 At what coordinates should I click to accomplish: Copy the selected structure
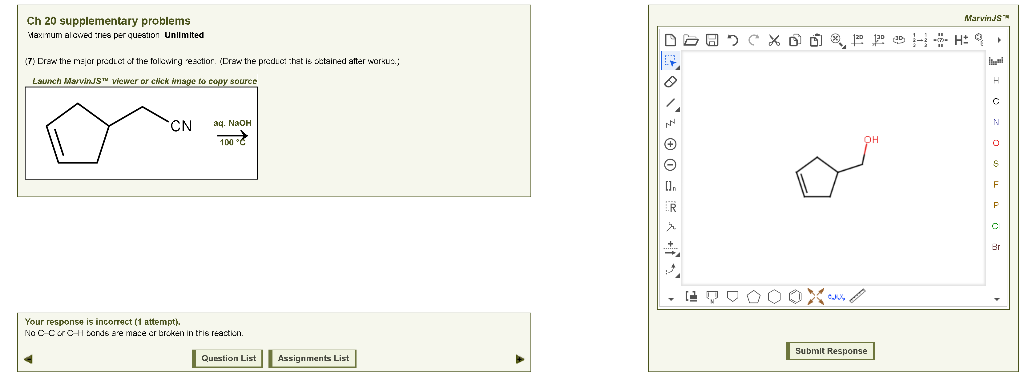(x=795, y=40)
